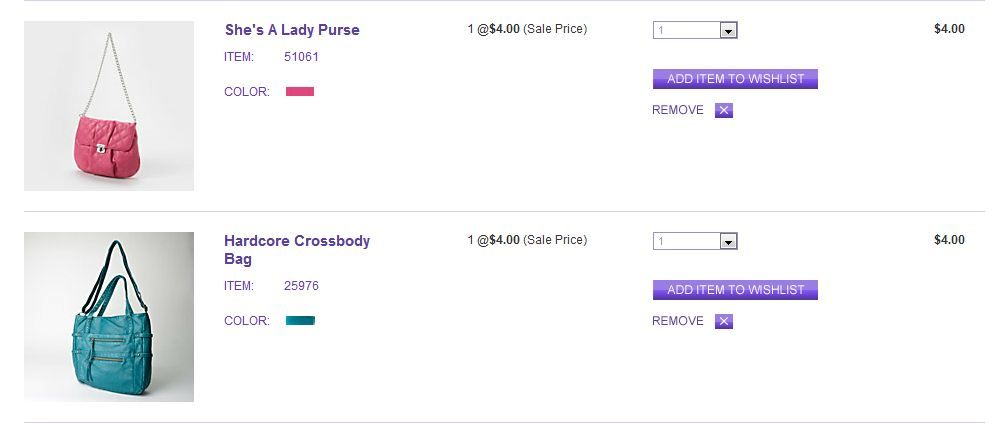Click the X icon for Hardcore Crossbody Bag
The image size is (1004, 424).
pyautogui.click(x=724, y=321)
